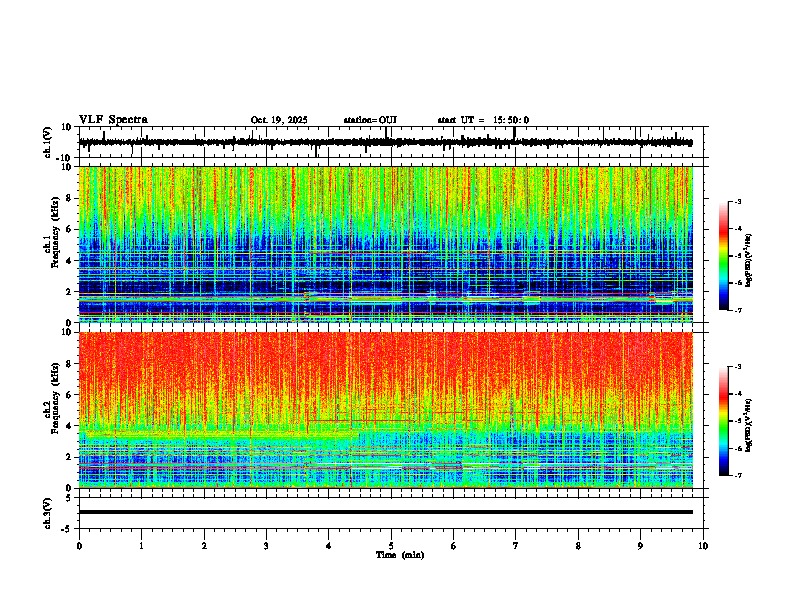
Task: Click the thick black ch.3 voltage line
Action: (386, 512)
